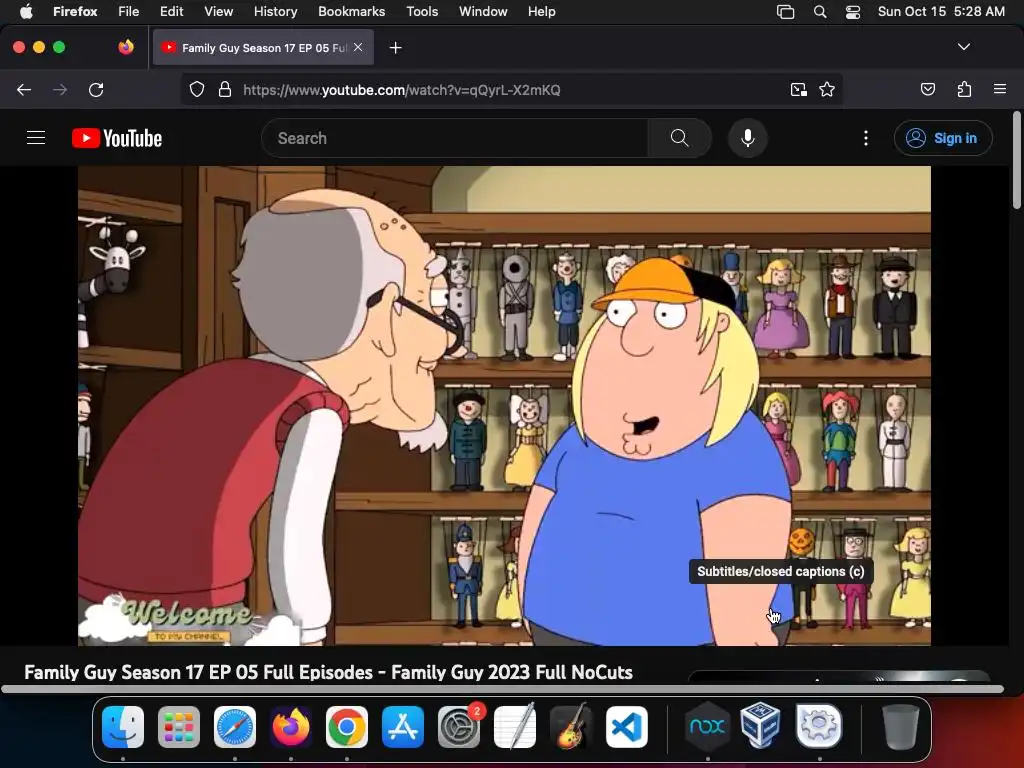Open the Firefox application menu
The image size is (1024, 768).
tap(1000, 89)
